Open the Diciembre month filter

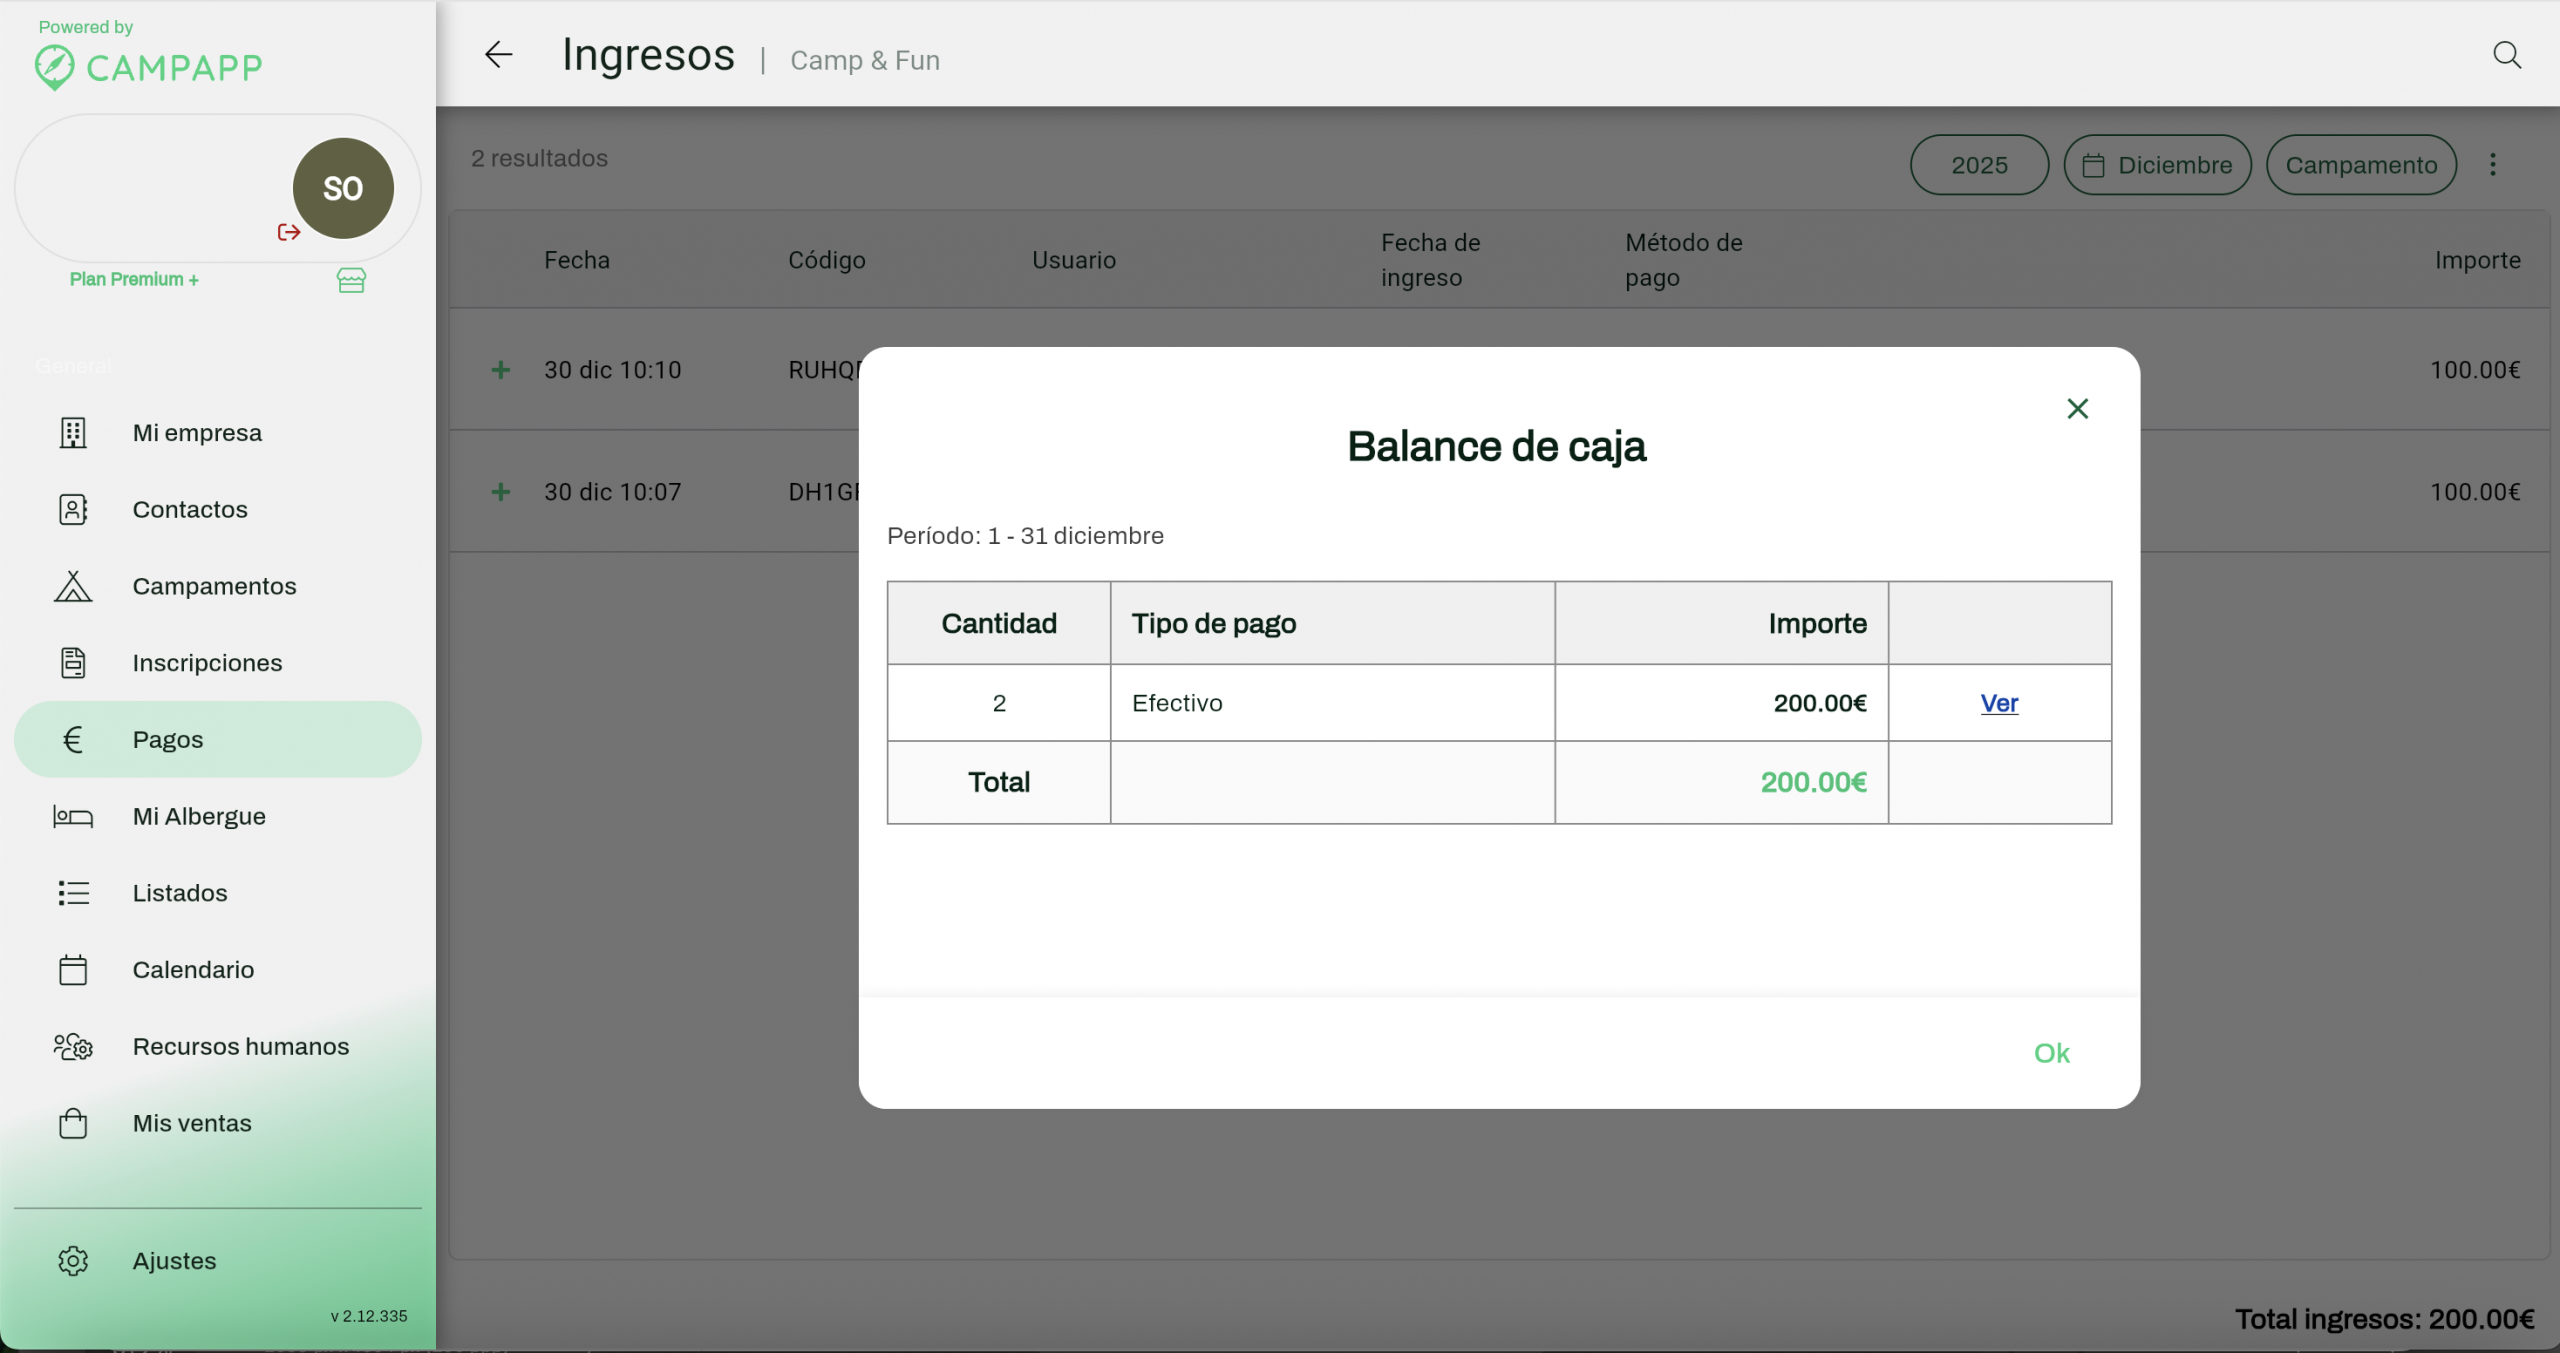click(x=2157, y=165)
